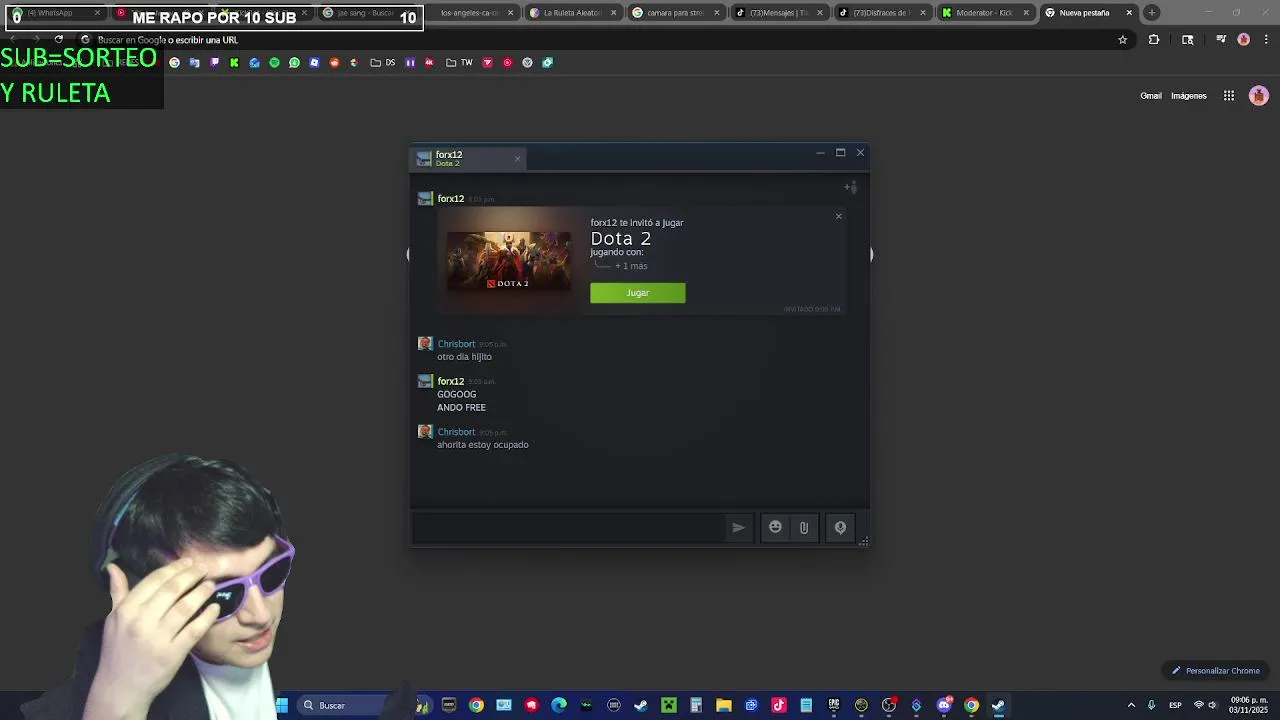This screenshot has height=720, width=1280.
Task: Open the WhatsApp bookmark icon
Action: 294,63
